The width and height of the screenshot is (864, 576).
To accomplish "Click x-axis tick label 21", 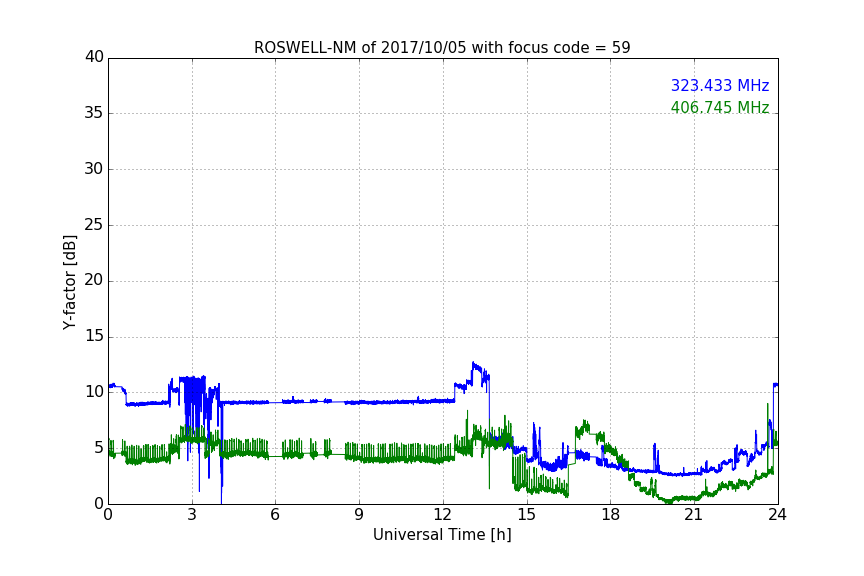I will 694,515.
